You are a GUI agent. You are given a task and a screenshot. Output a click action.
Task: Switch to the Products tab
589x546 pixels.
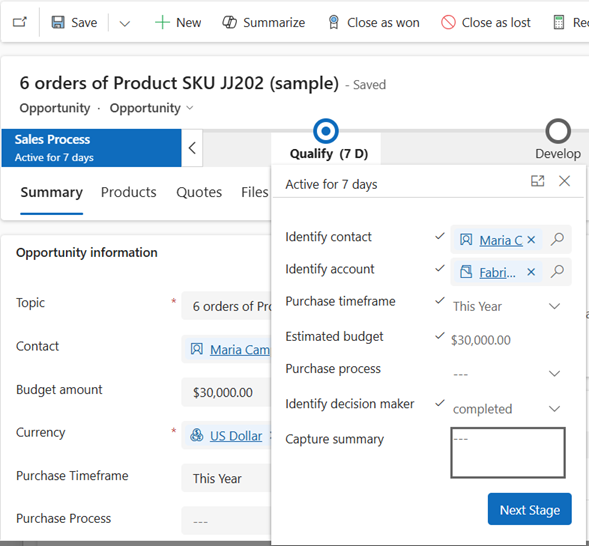[128, 192]
